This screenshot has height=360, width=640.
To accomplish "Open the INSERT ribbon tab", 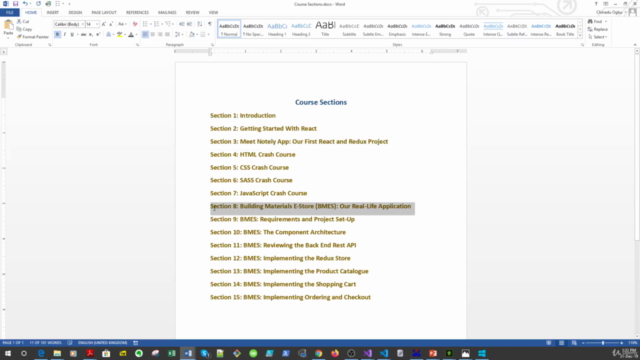I will click(x=53, y=13).
